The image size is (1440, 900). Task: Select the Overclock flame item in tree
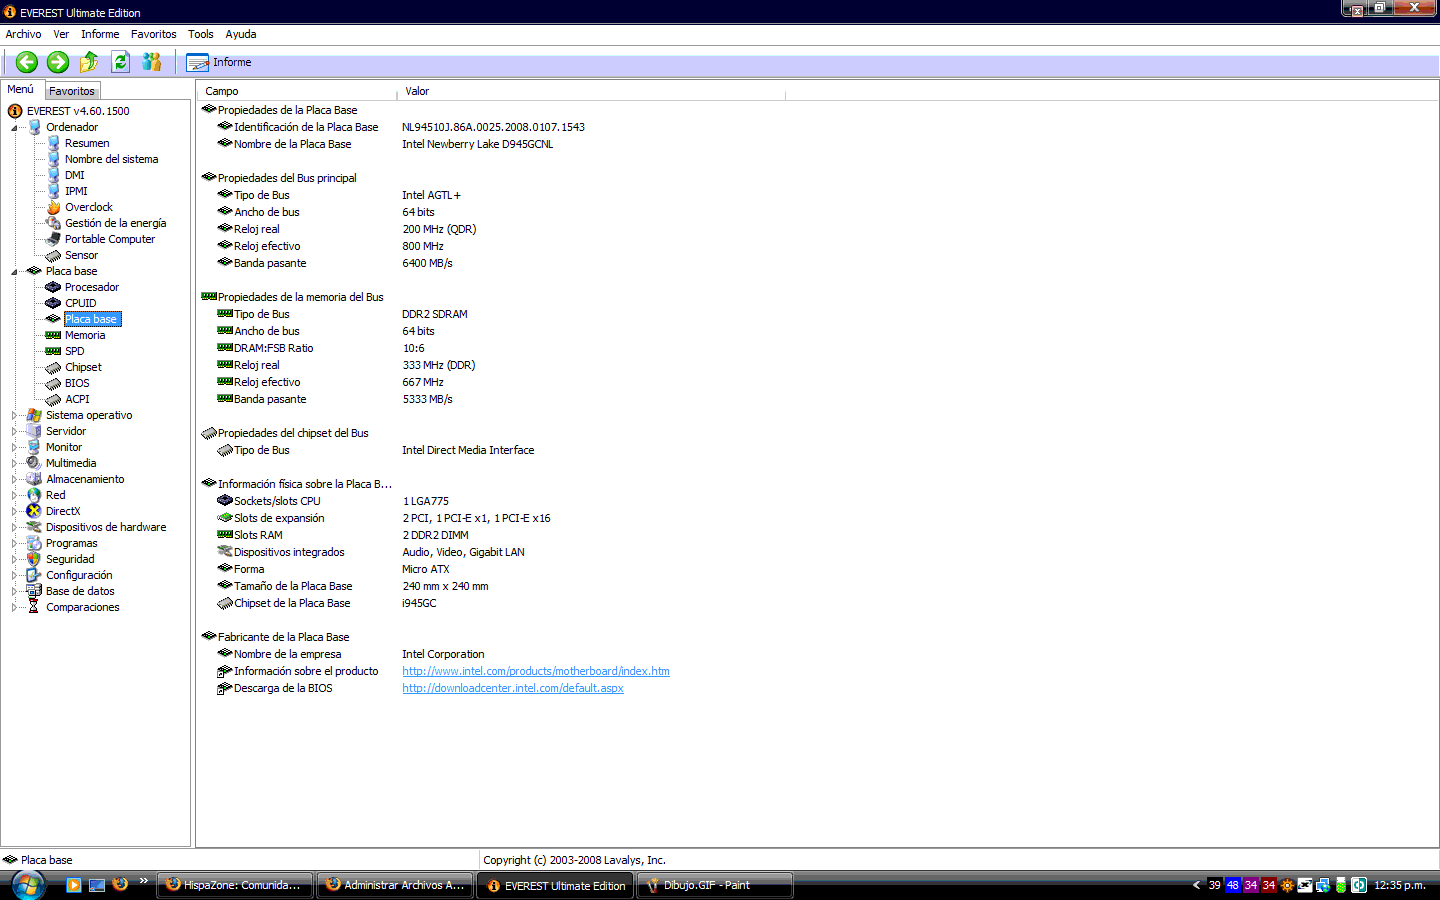(88, 207)
